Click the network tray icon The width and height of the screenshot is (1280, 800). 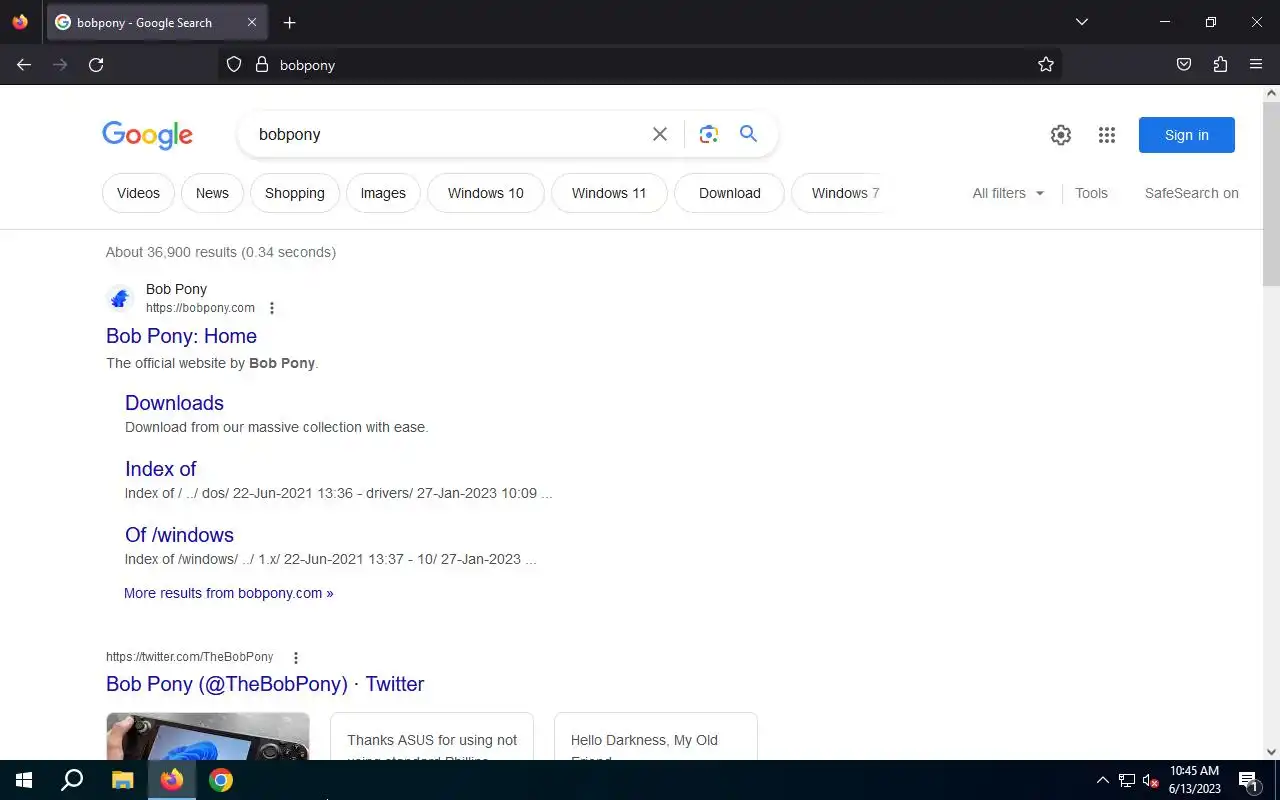(x=1127, y=780)
